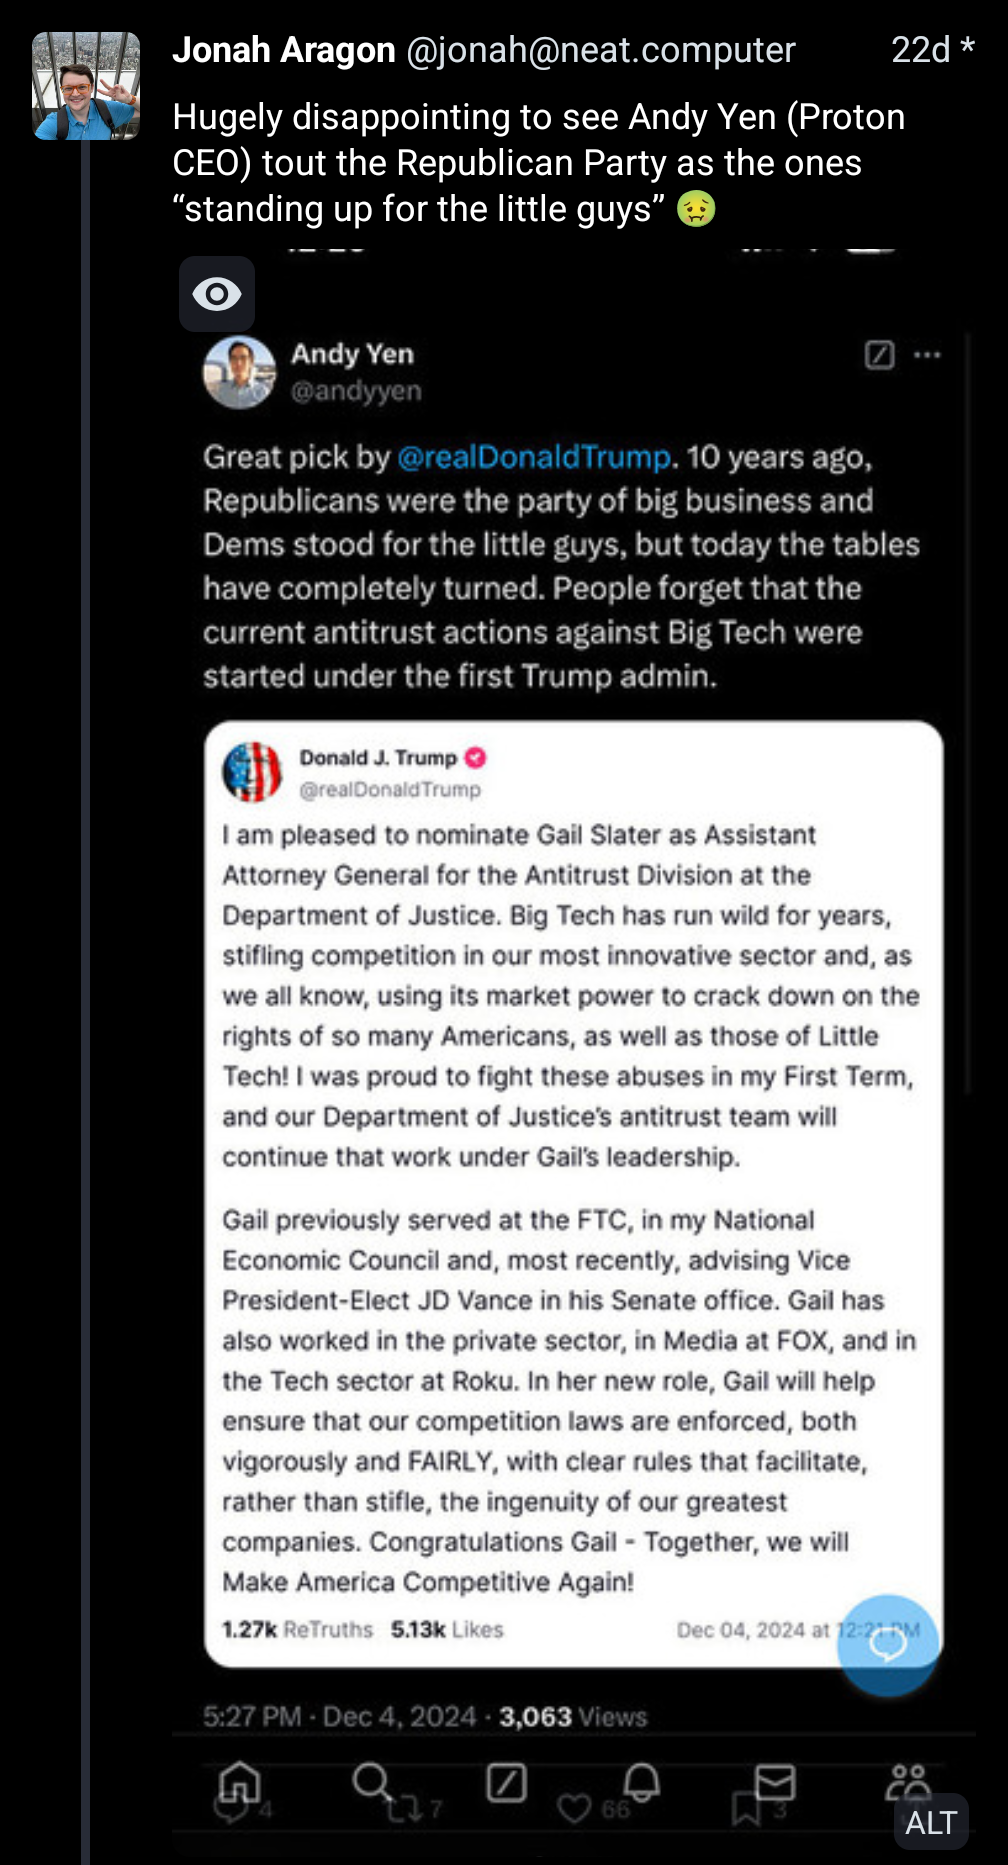Viewport: 1008px width, 1865px height.
Task: Tap the Grok slash icon in bottom bar
Action: point(506,1782)
